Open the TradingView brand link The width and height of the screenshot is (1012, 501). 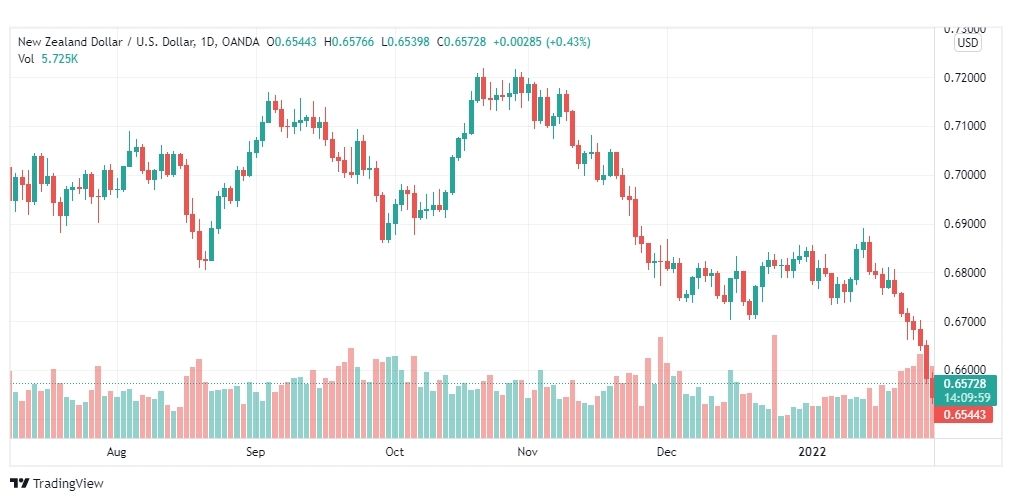tap(57, 483)
